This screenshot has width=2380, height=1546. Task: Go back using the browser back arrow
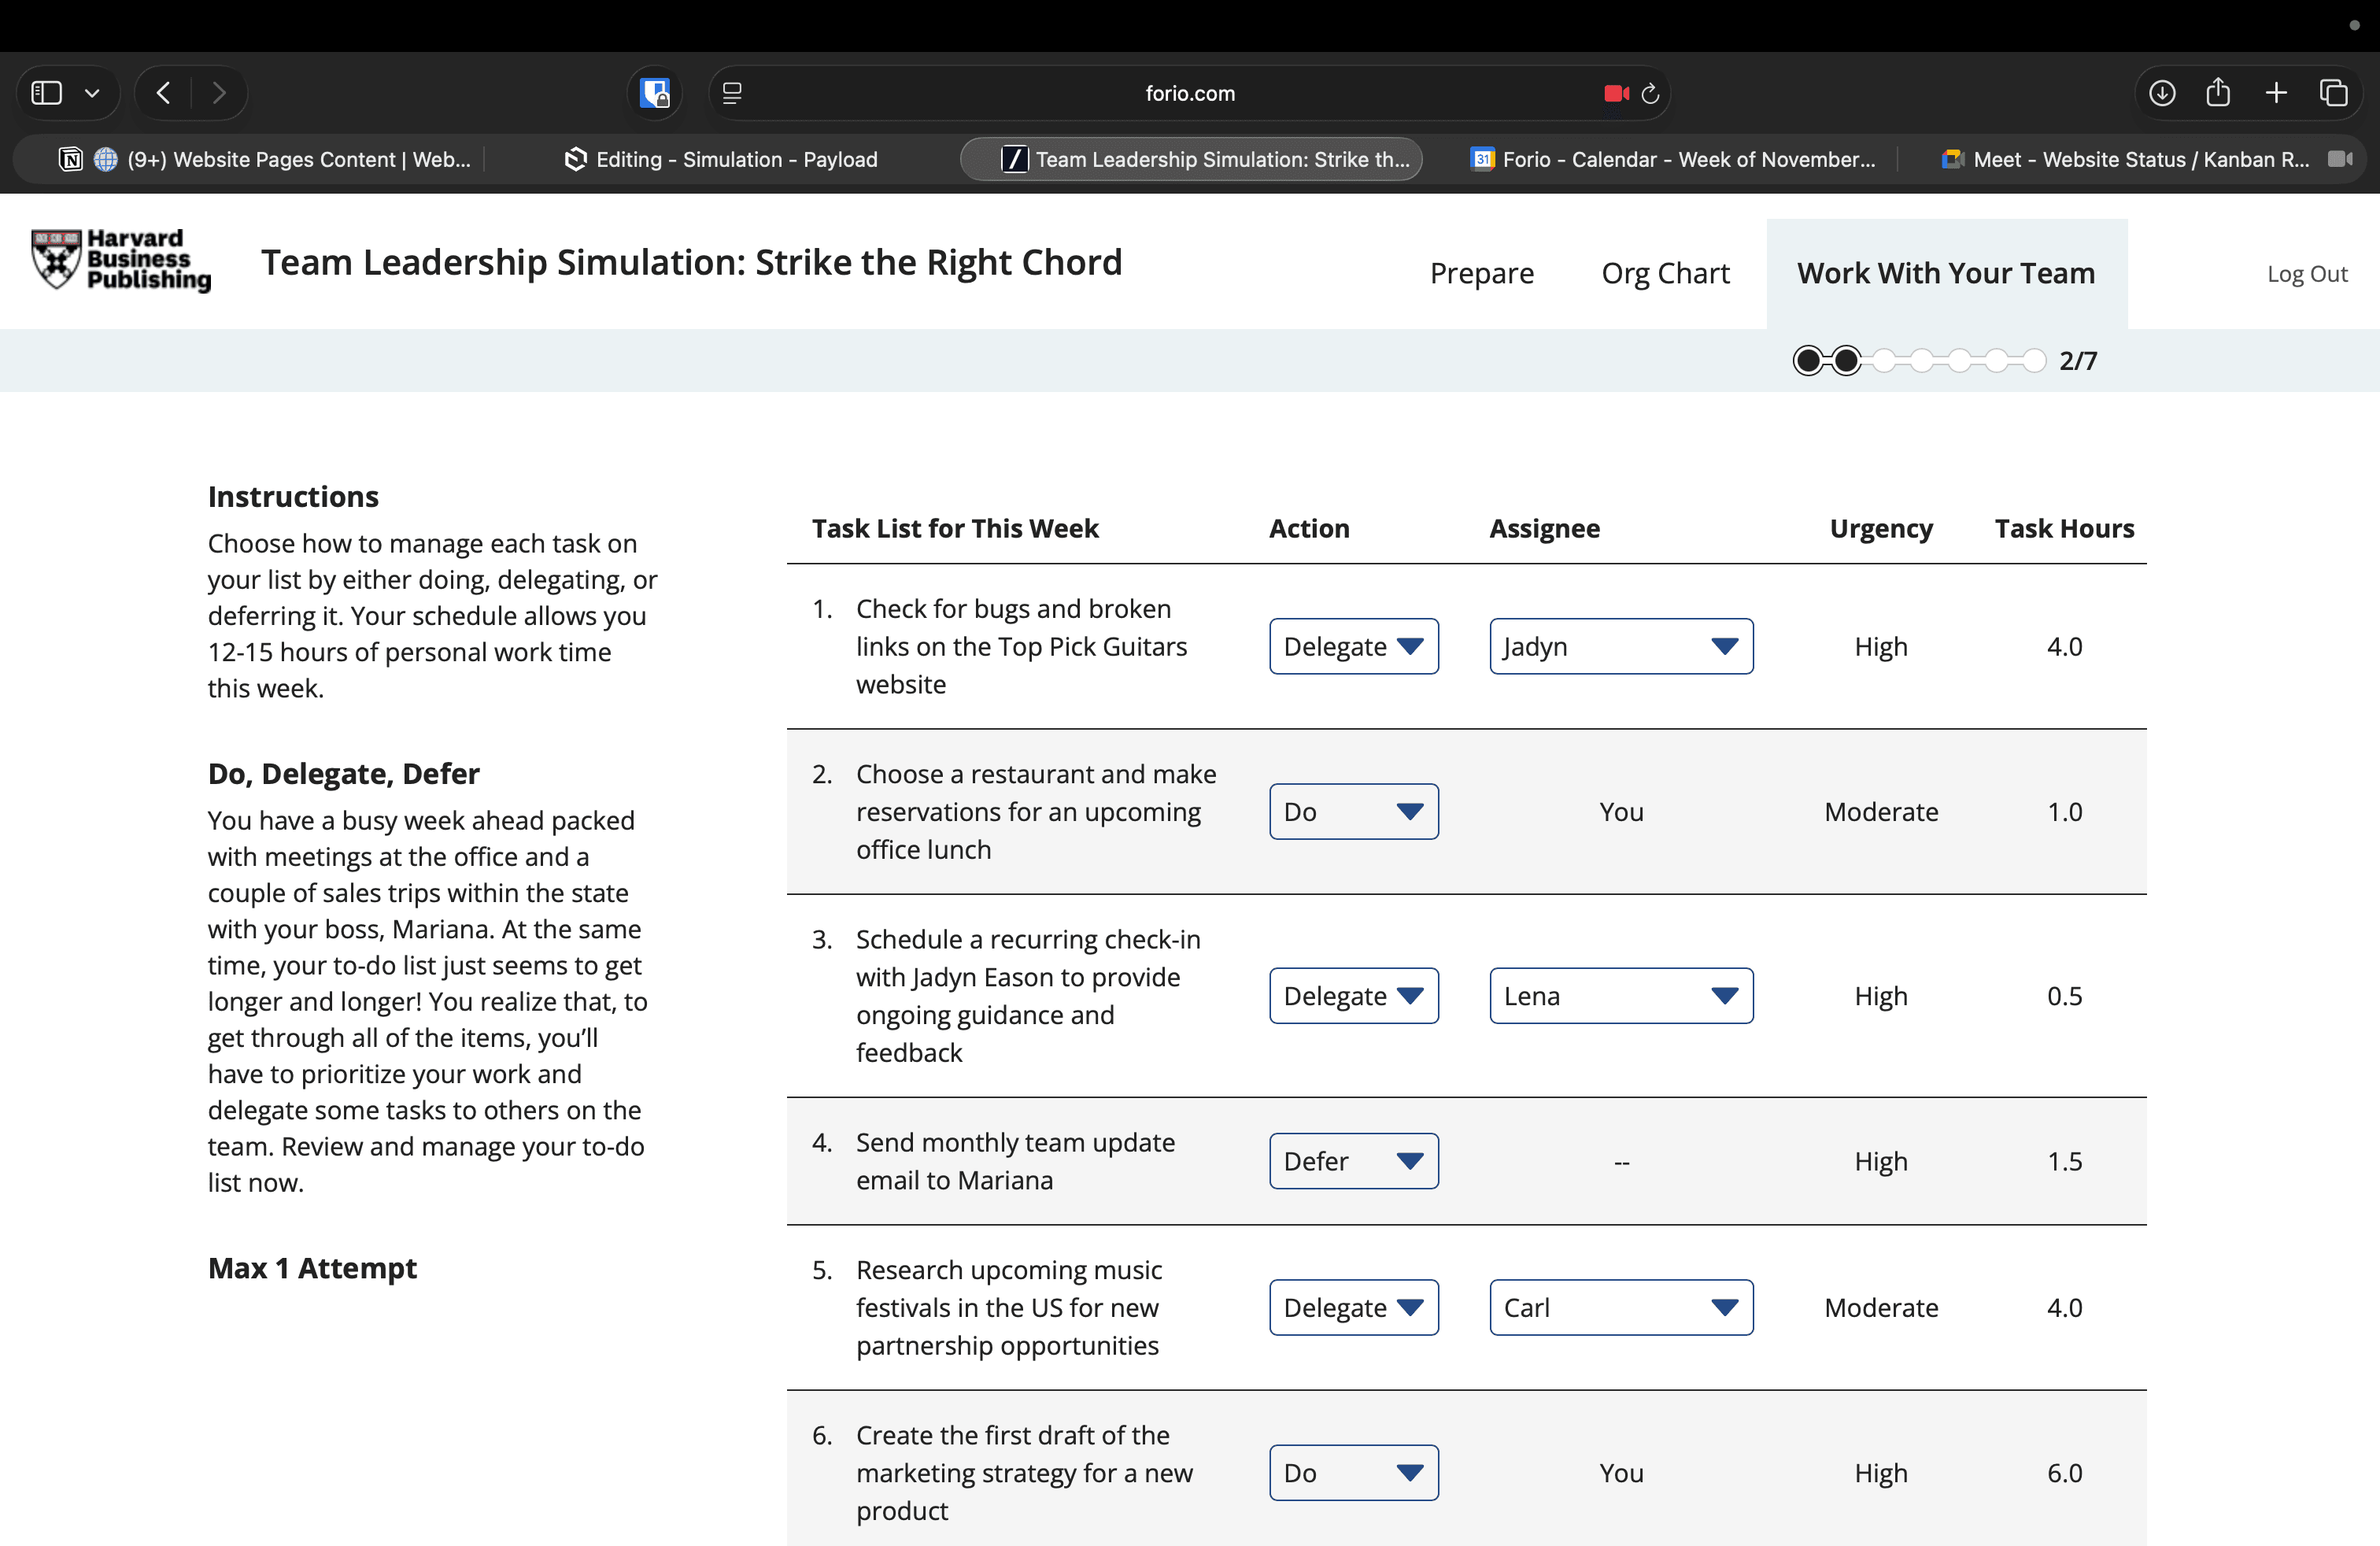[164, 93]
